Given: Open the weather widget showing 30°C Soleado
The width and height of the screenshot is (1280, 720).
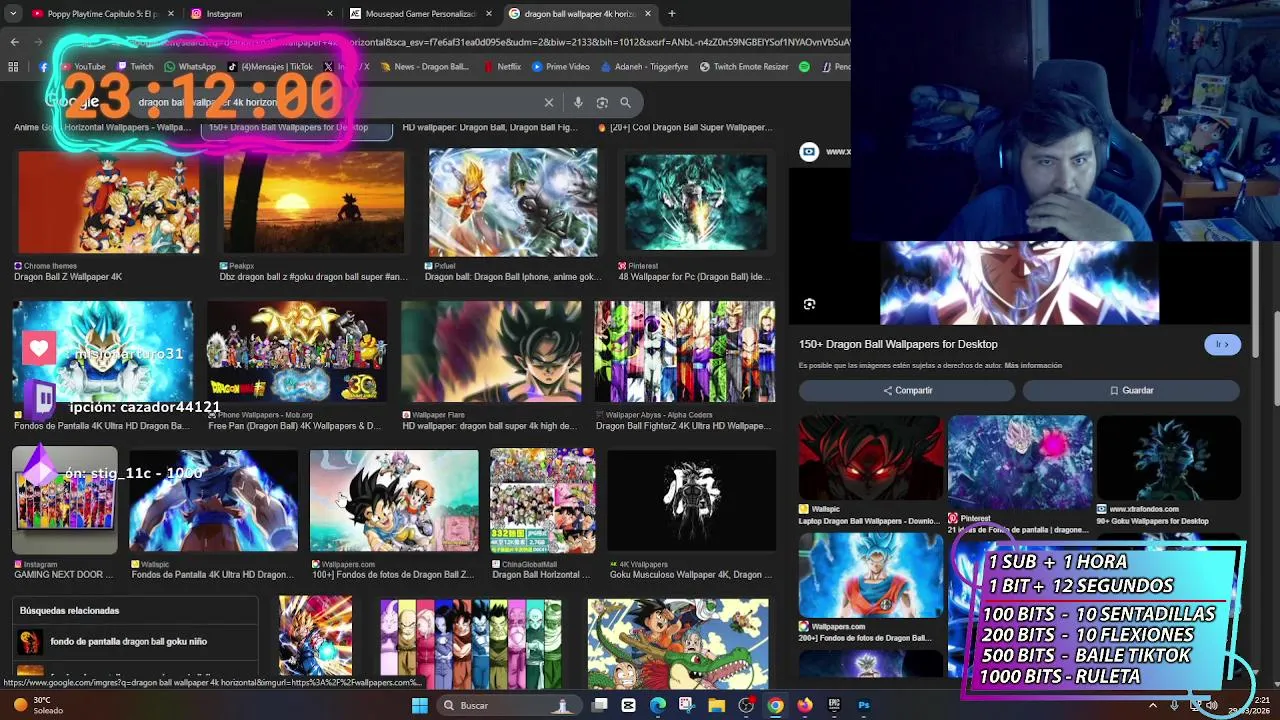Looking at the screenshot, I should (x=38, y=706).
